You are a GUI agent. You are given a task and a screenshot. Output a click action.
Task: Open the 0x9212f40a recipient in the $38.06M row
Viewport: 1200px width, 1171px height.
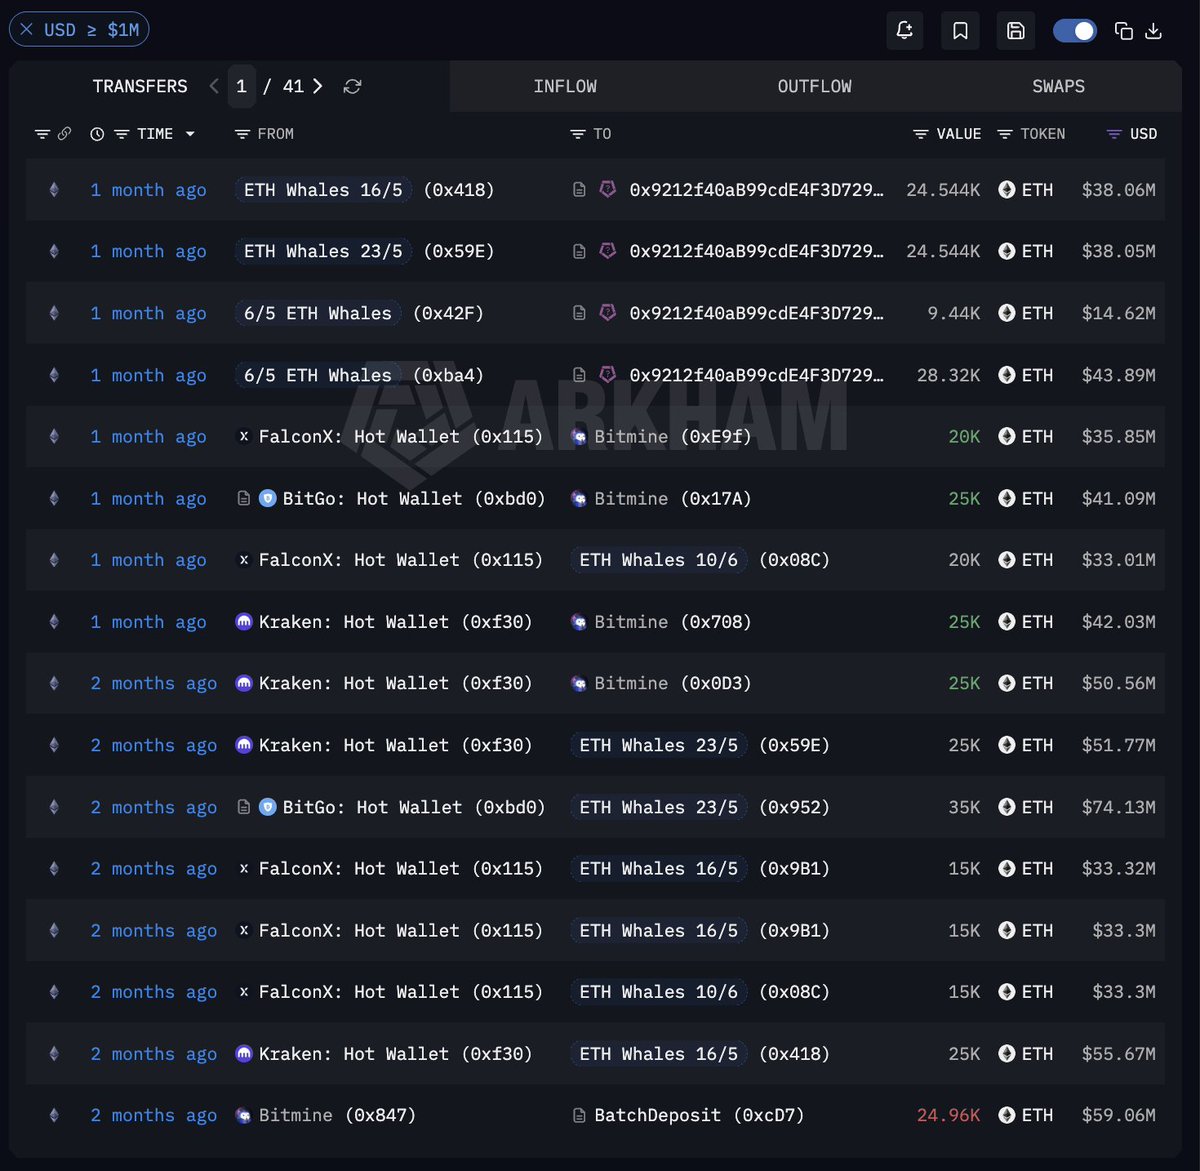pos(756,190)
